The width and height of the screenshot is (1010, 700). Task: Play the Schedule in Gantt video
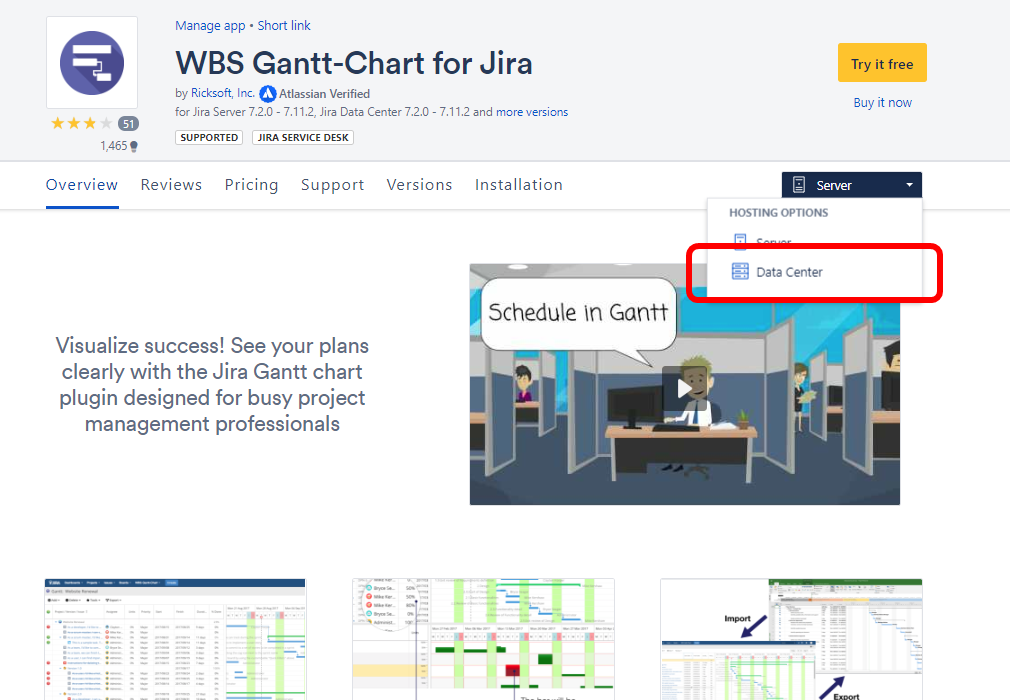pyautogui.click(x=684, y=388)
